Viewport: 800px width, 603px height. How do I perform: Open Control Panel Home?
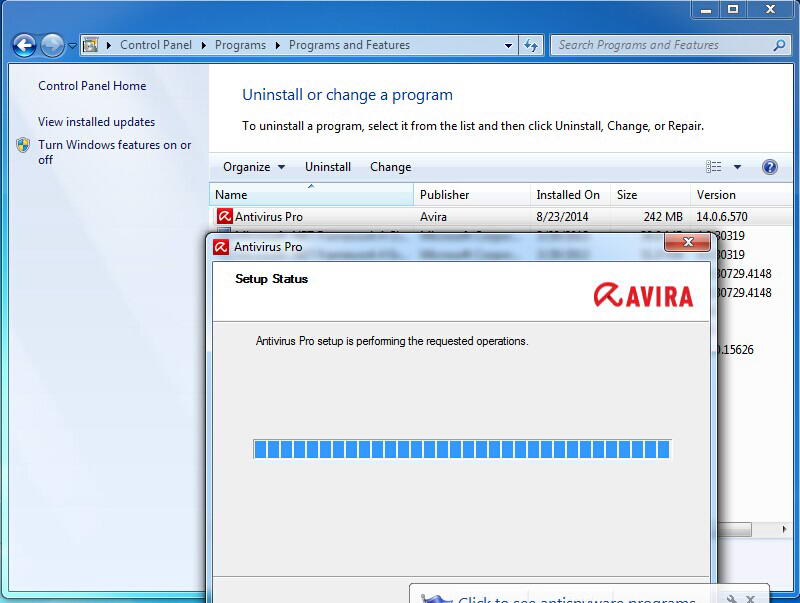(x=92, y=86)
